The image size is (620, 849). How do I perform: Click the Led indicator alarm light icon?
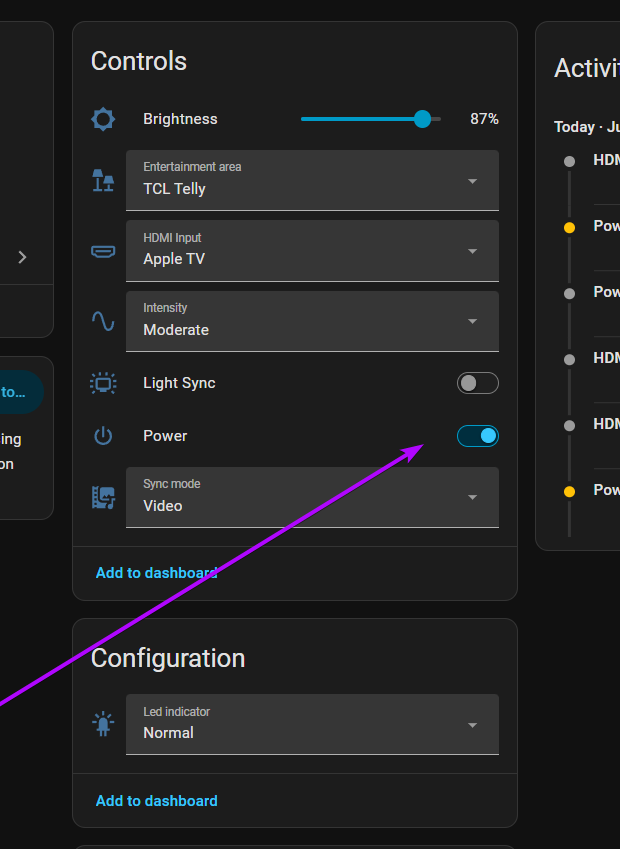point(103,724)
